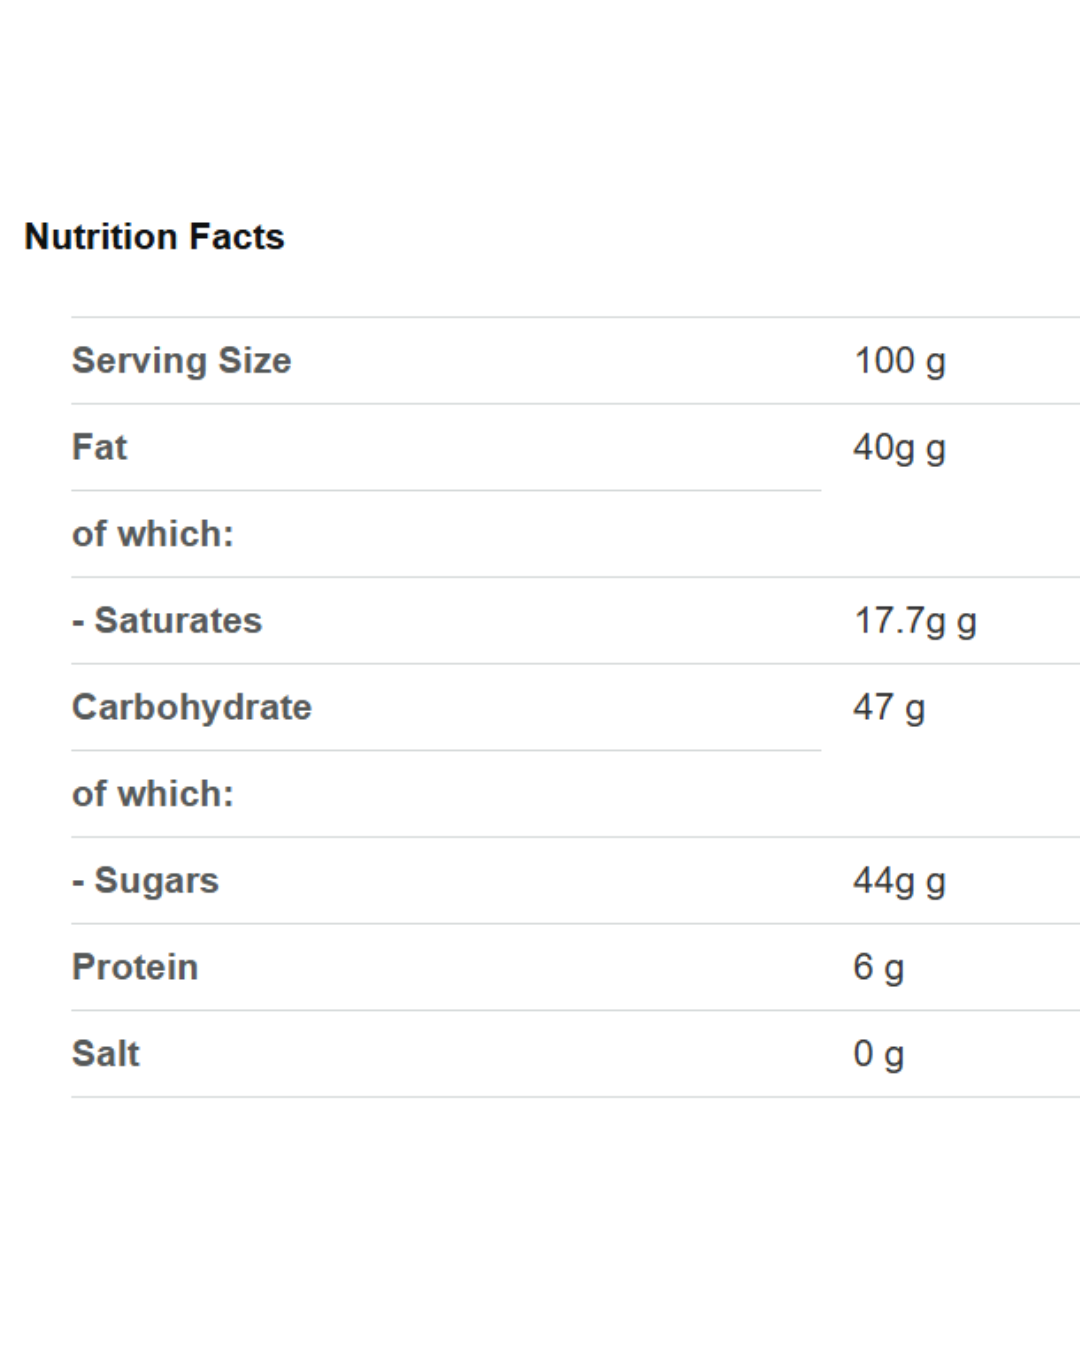This screenshot has width=1080, height=1350.
Task: Click 'of which:' text under Carbohydrate
Action: tap(152, 794)
